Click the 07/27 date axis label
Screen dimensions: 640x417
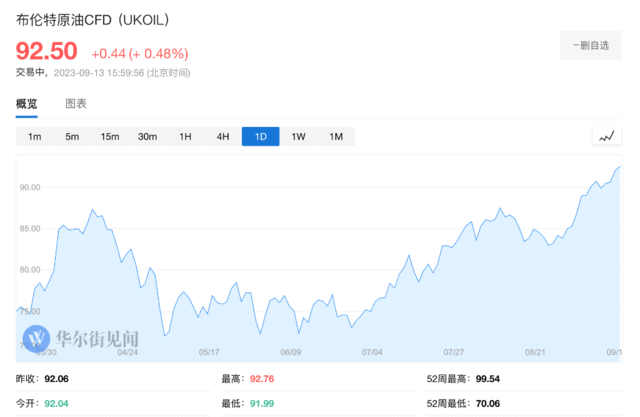coord(454,352)
